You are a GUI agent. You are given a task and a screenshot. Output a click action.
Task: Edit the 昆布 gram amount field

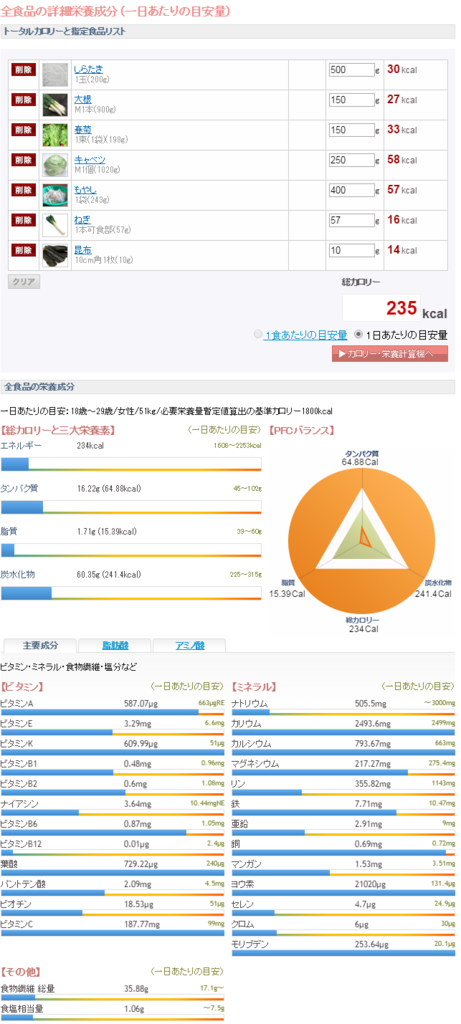pyautogui.click(x=351, y=250)
